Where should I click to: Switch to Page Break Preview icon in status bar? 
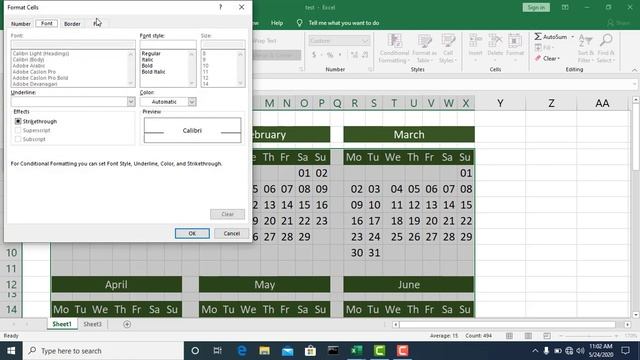[547, 336]
